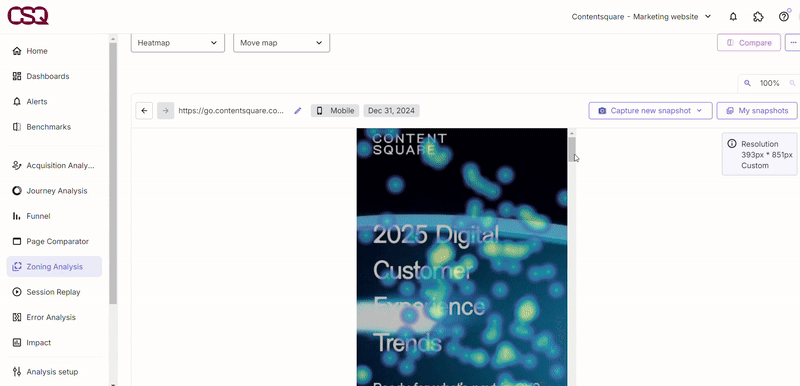This screenshot has height=386, width=800.
Task: Click the heatmap page preview
Action: pyautogui.click(x=462, y=257)
